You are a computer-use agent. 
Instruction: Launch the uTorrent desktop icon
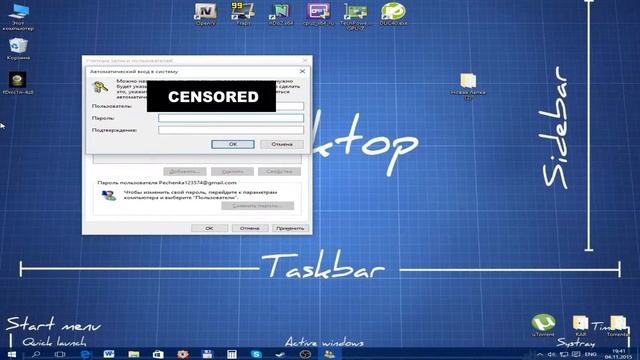tap(543, 325)
